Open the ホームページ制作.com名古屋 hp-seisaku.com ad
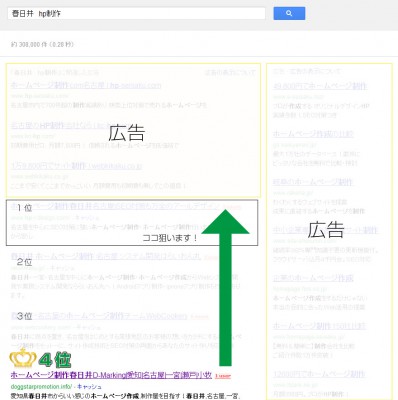 point(86,85)
